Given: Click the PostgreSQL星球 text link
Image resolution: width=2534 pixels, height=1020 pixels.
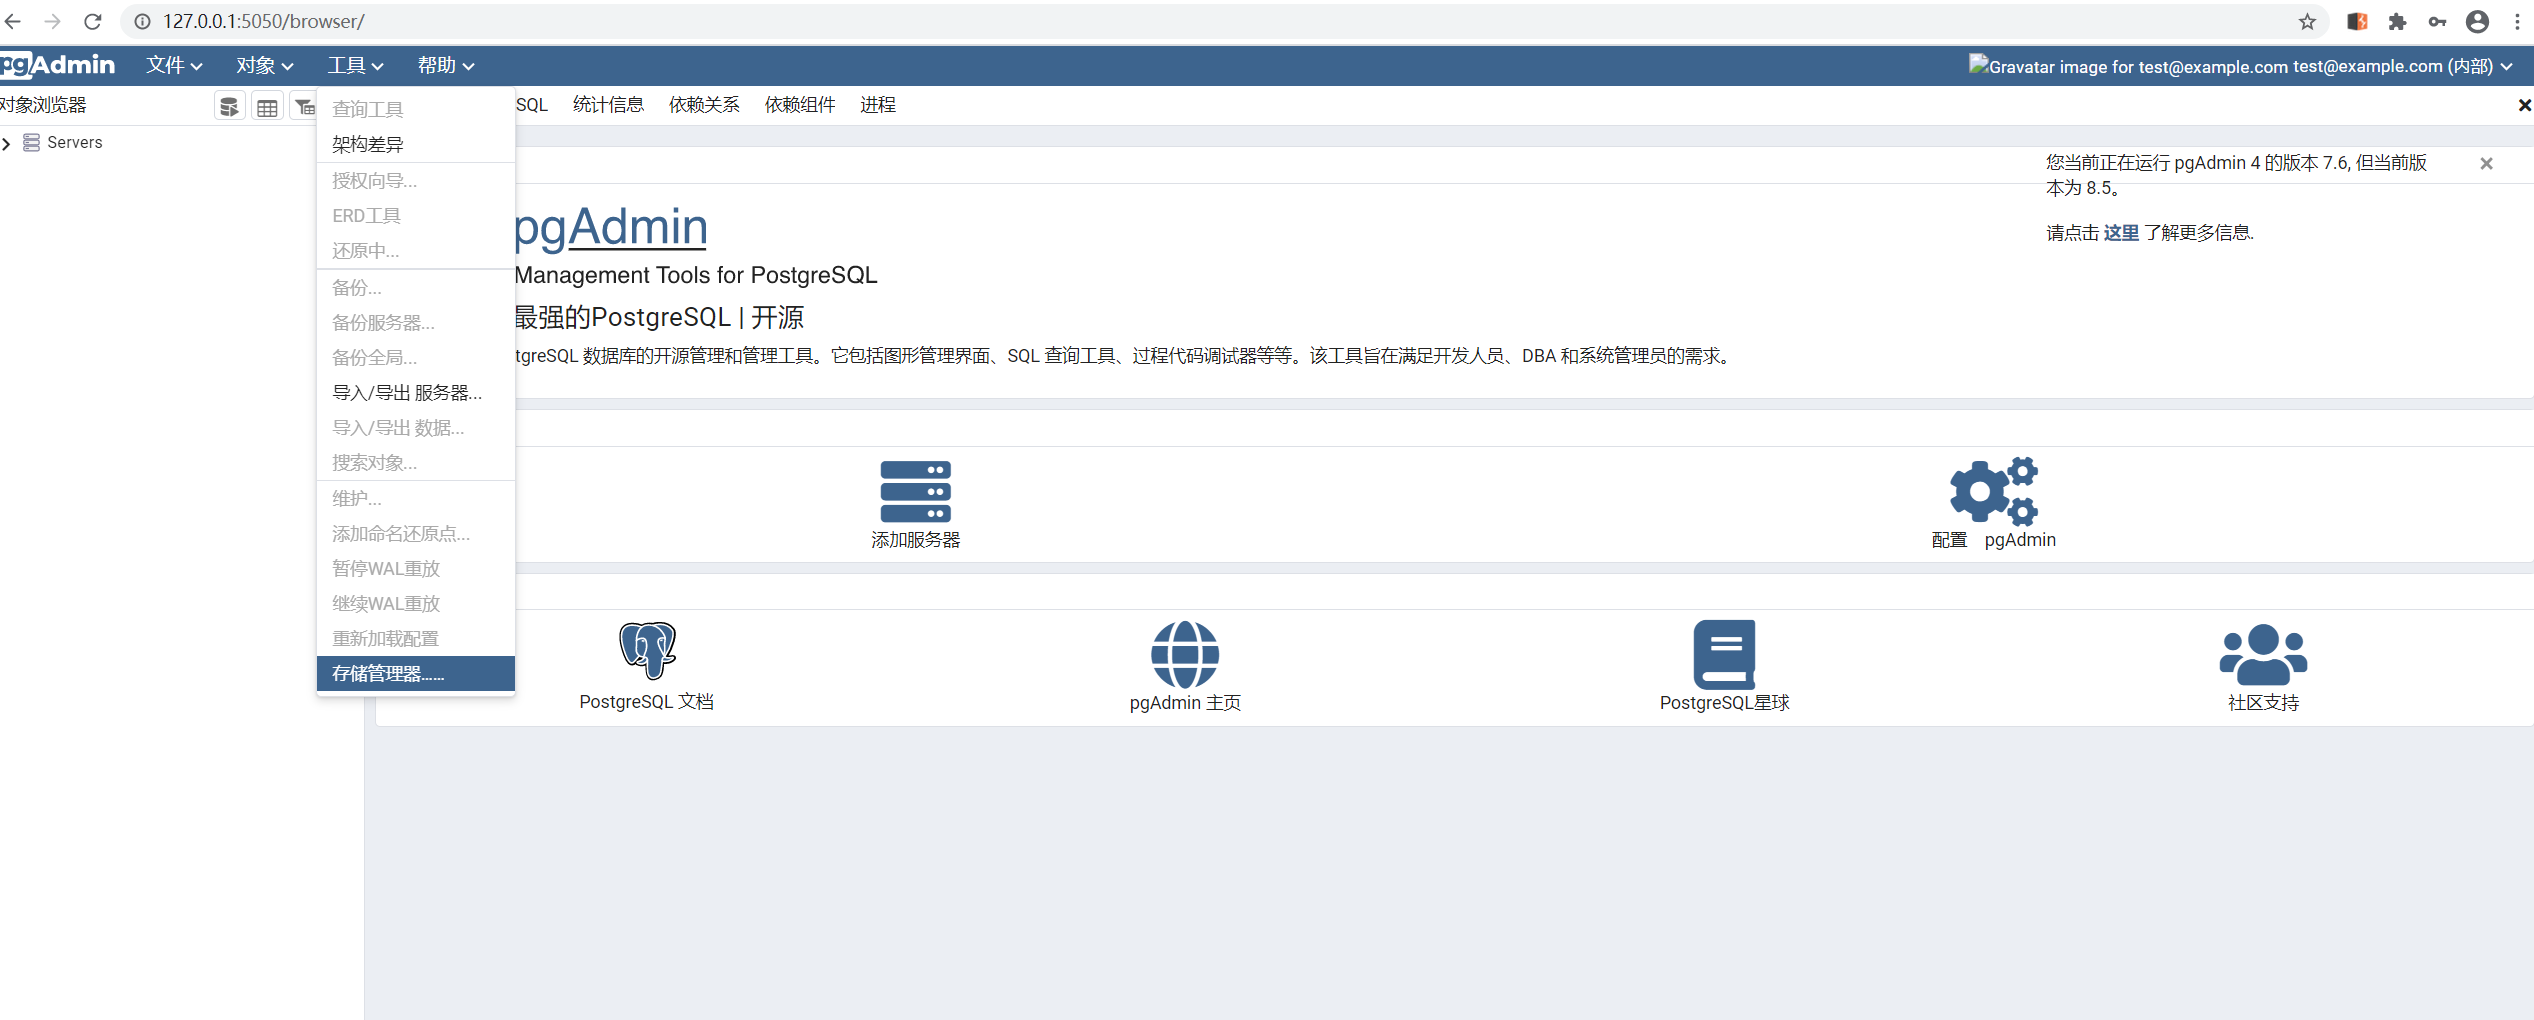Looking at the screenshot, I should pyautogui.click(x=1724, y=703).
